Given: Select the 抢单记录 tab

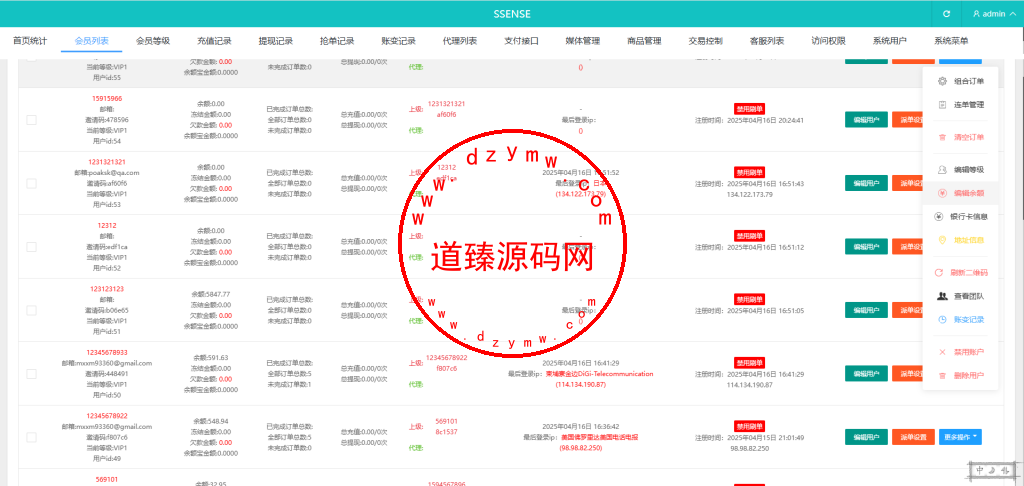Looking at the screenshot, I should click(337, 40).
